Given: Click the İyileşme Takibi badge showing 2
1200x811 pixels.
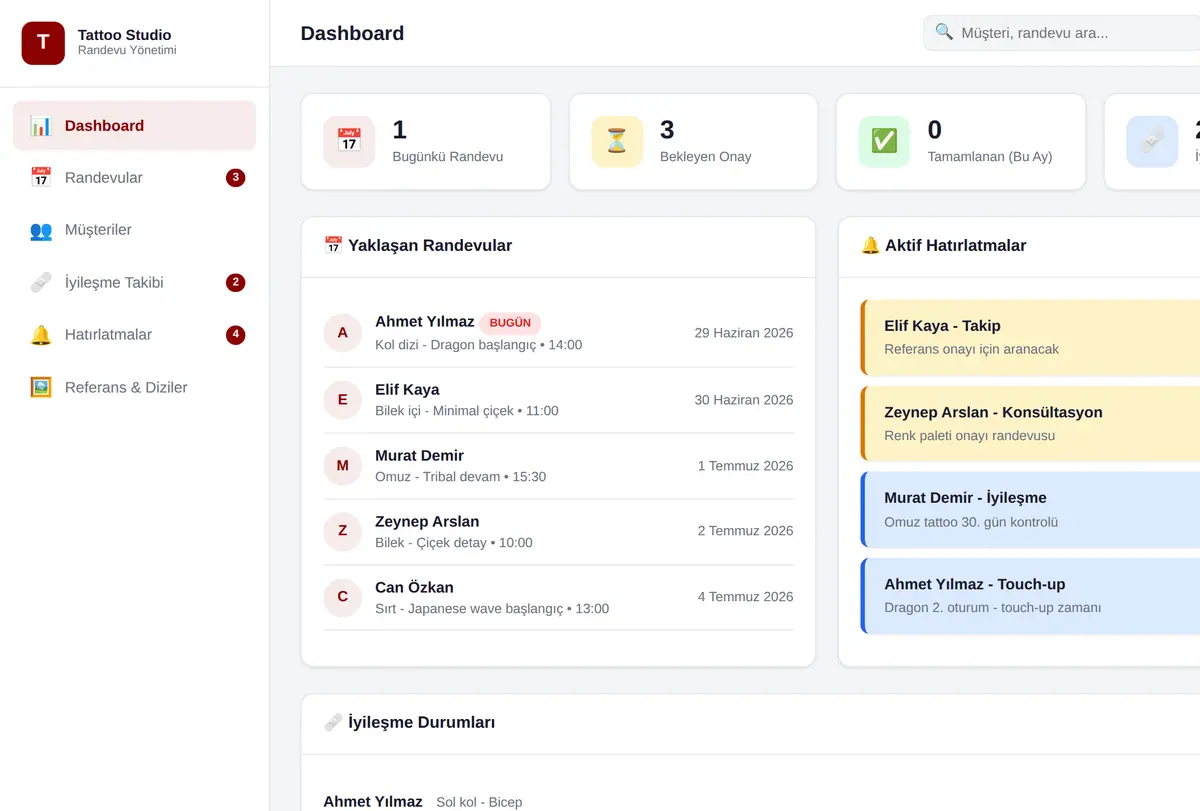Looking at the screenshot, I should coord(236,283).
